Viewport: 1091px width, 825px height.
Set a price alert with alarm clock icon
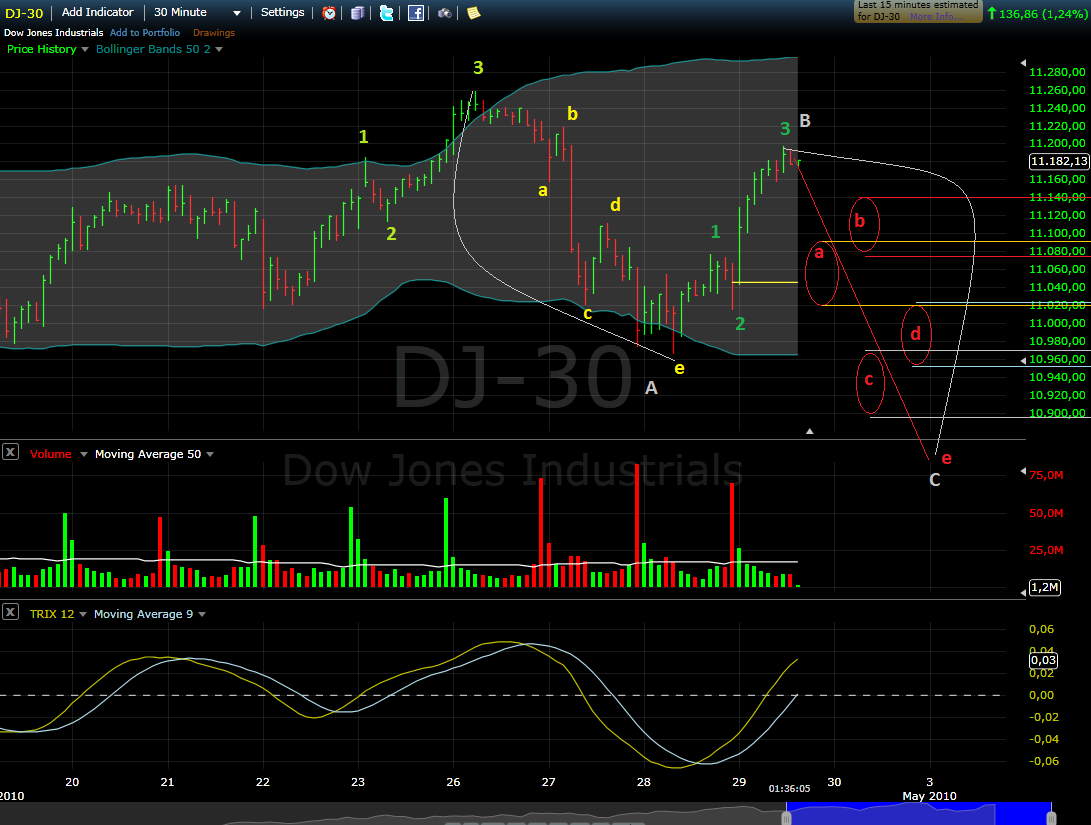click(x=329, y=13)
